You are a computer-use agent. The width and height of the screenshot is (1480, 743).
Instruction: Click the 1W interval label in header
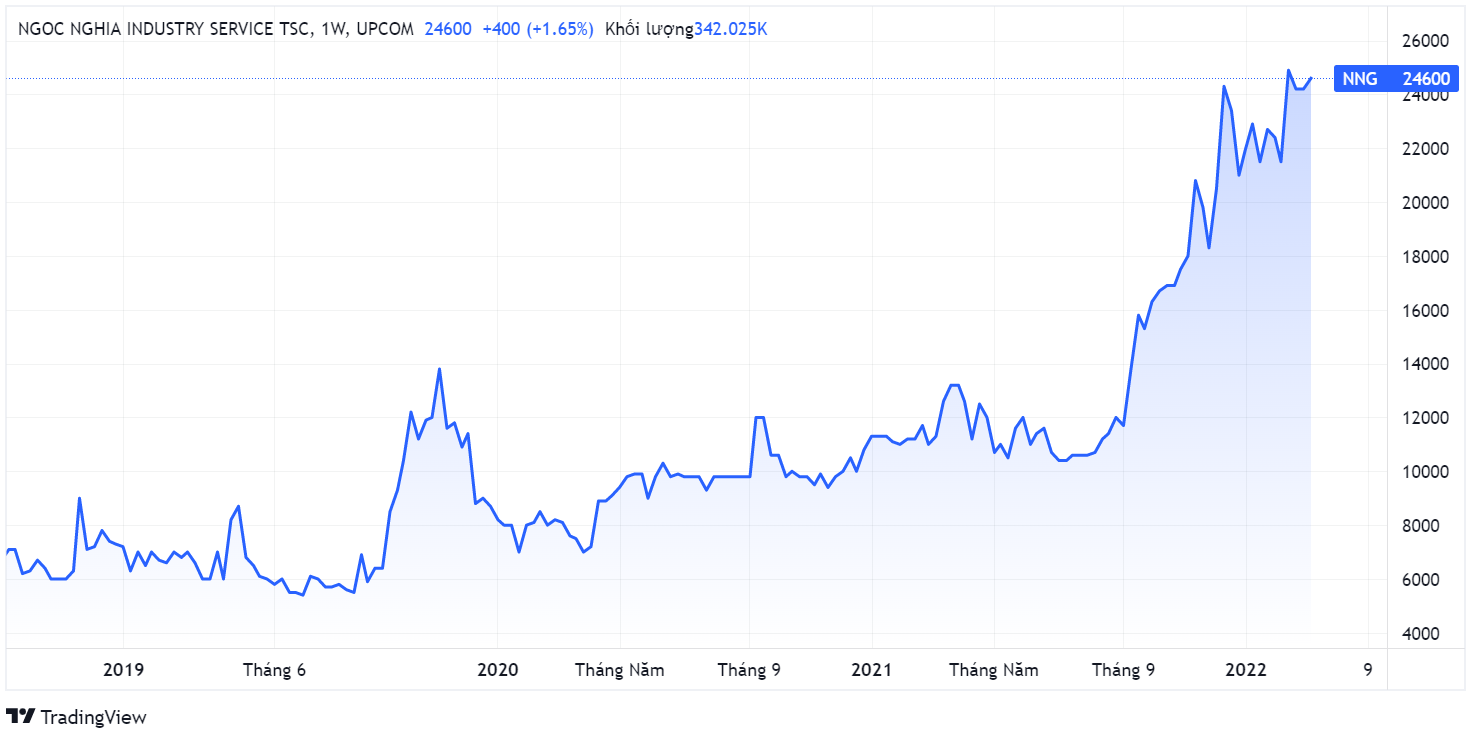click(332, 29)
